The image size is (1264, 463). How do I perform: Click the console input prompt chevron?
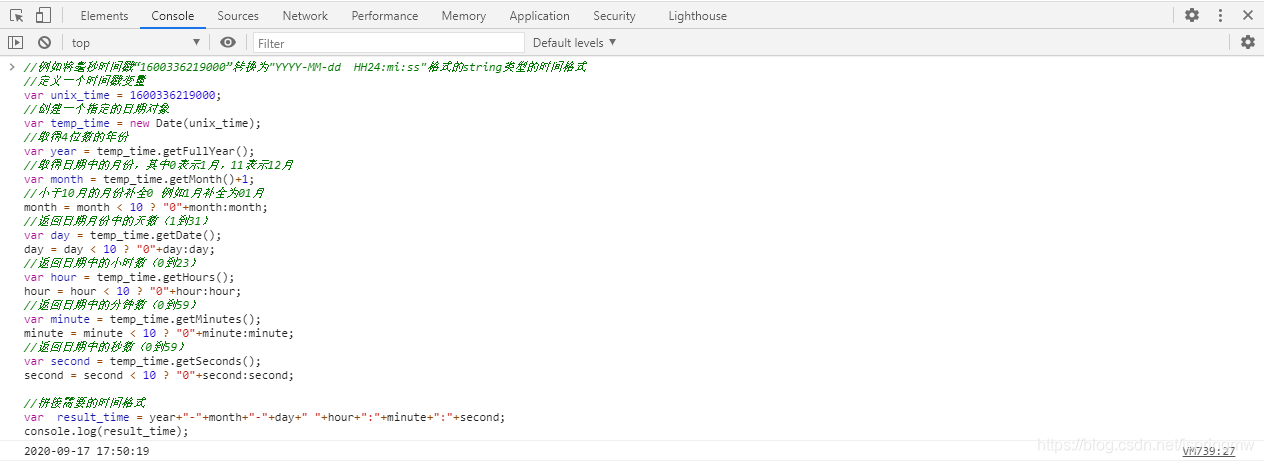click(11, 67)
